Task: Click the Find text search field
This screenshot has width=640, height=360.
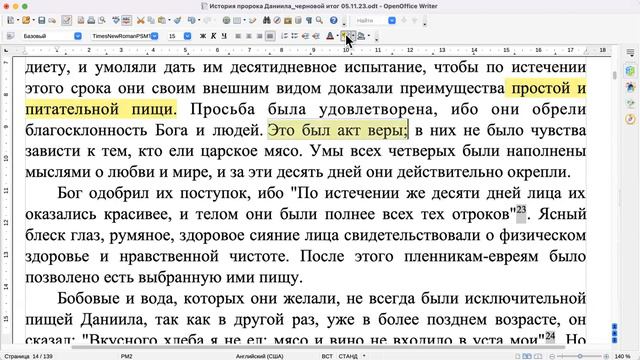Action: click(371, 20)
